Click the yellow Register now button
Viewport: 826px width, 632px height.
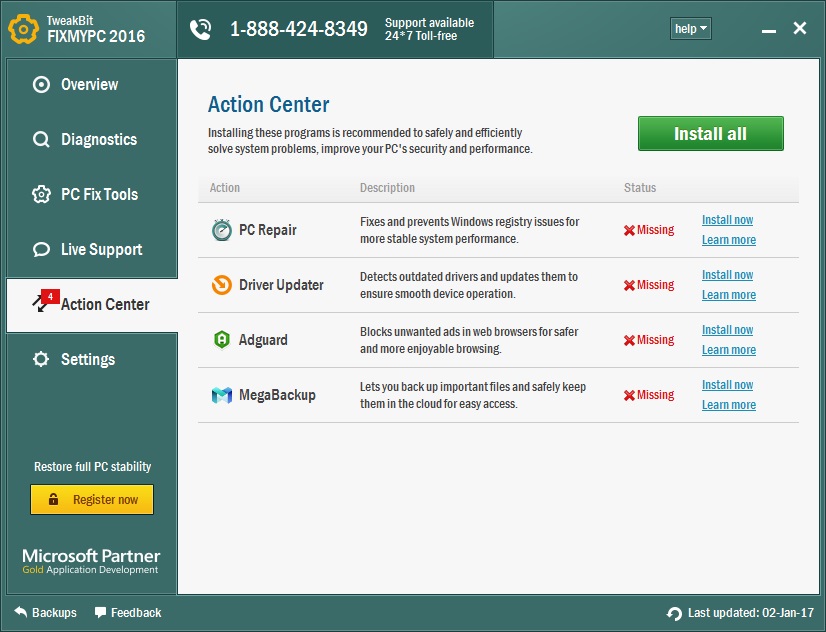[x=92, y=500]
